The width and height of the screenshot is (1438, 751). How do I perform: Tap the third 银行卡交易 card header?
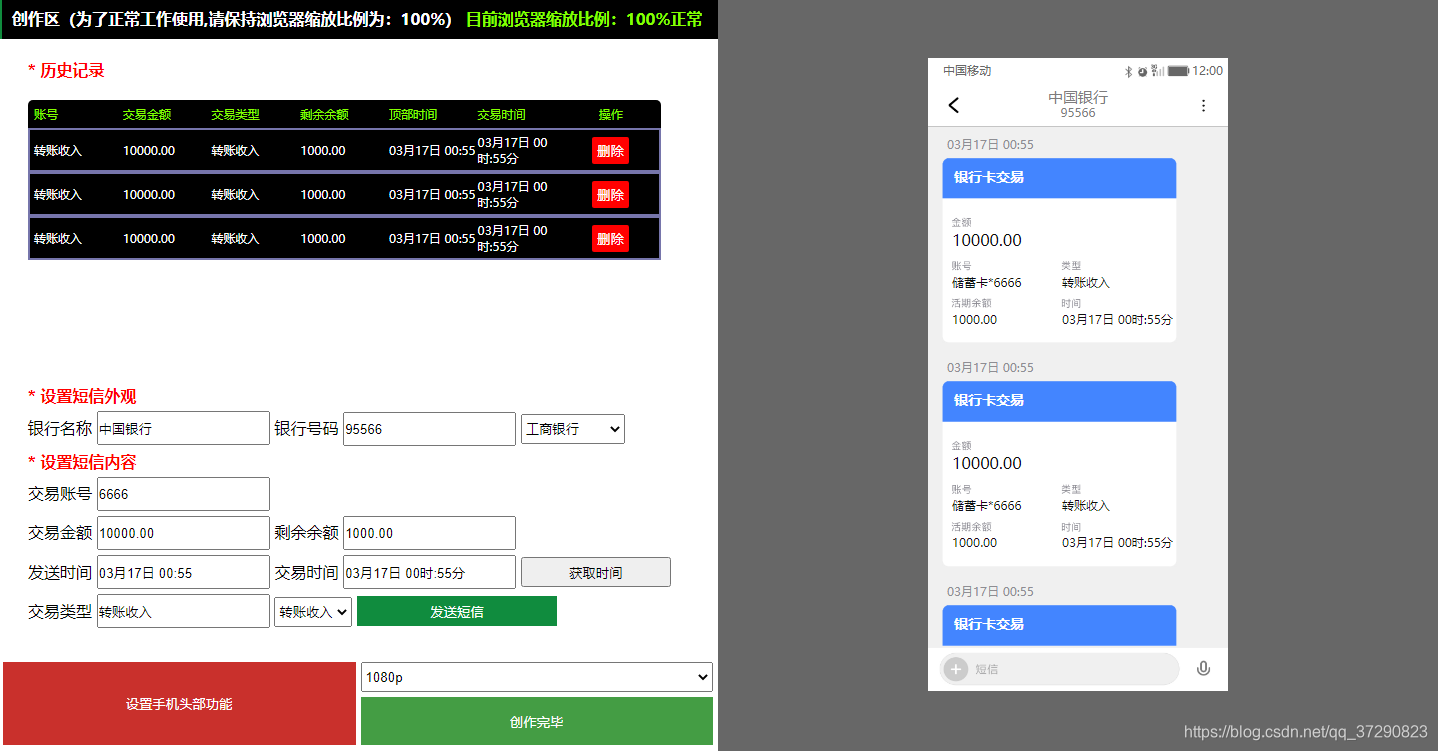tap(1059, 625)
